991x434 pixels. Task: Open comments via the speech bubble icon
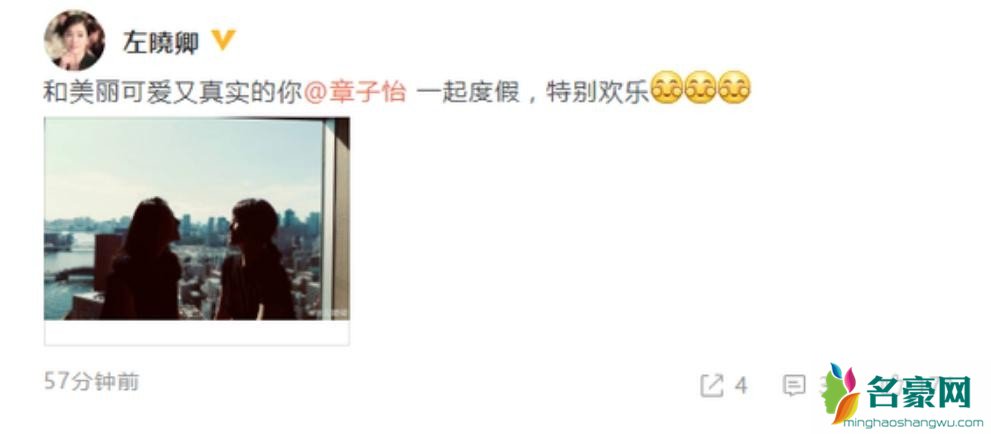[794, 385]
